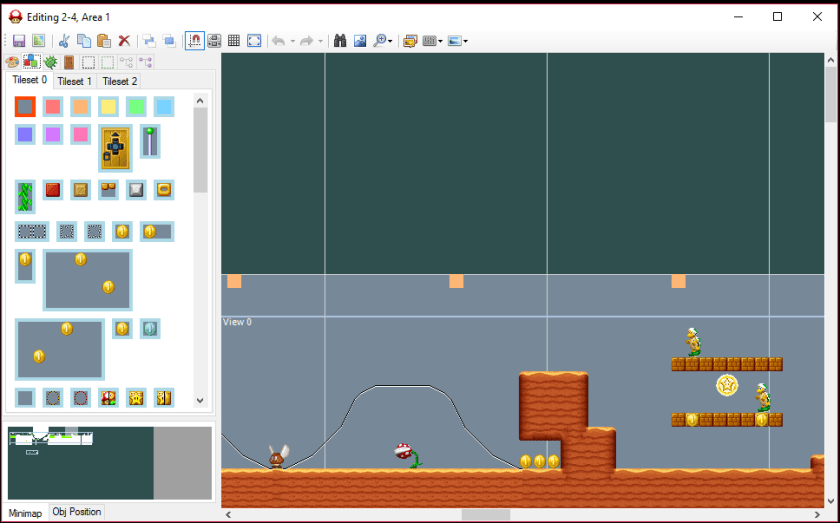This screenshot has width=840, height=523.
Task: Expand the magnifier zoom dropdown
Action: [x=390, y=42]
